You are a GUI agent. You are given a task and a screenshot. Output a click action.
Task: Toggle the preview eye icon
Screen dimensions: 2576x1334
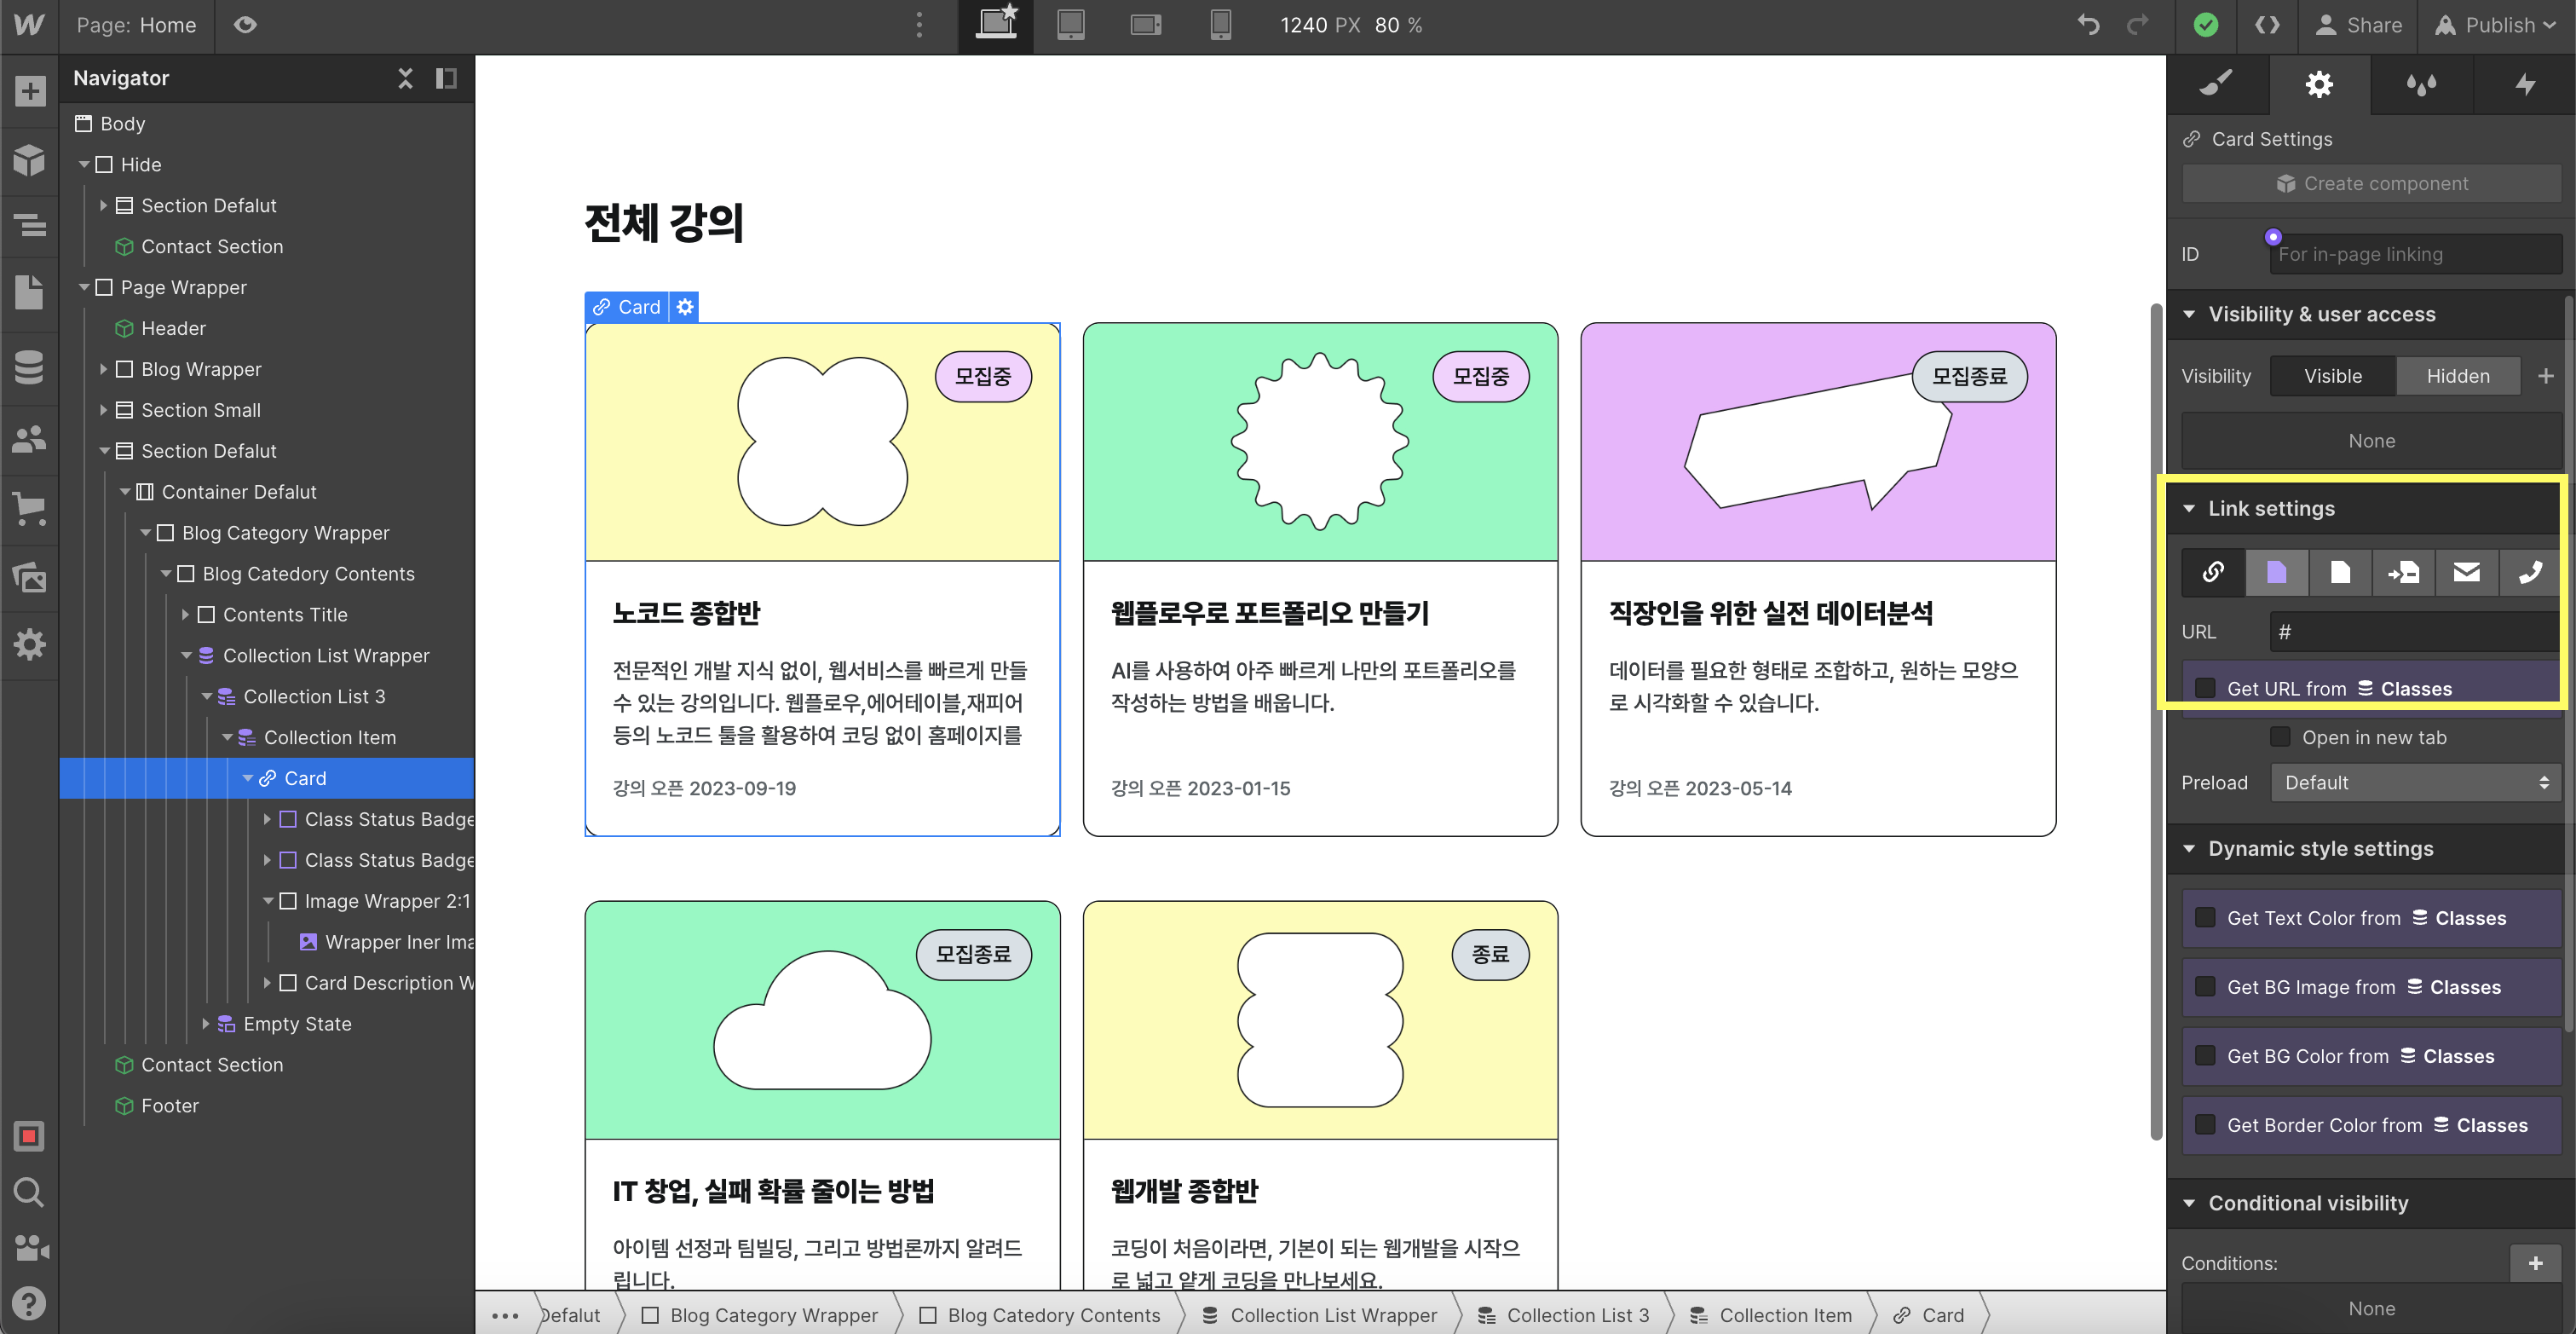[x=245, y=25]
